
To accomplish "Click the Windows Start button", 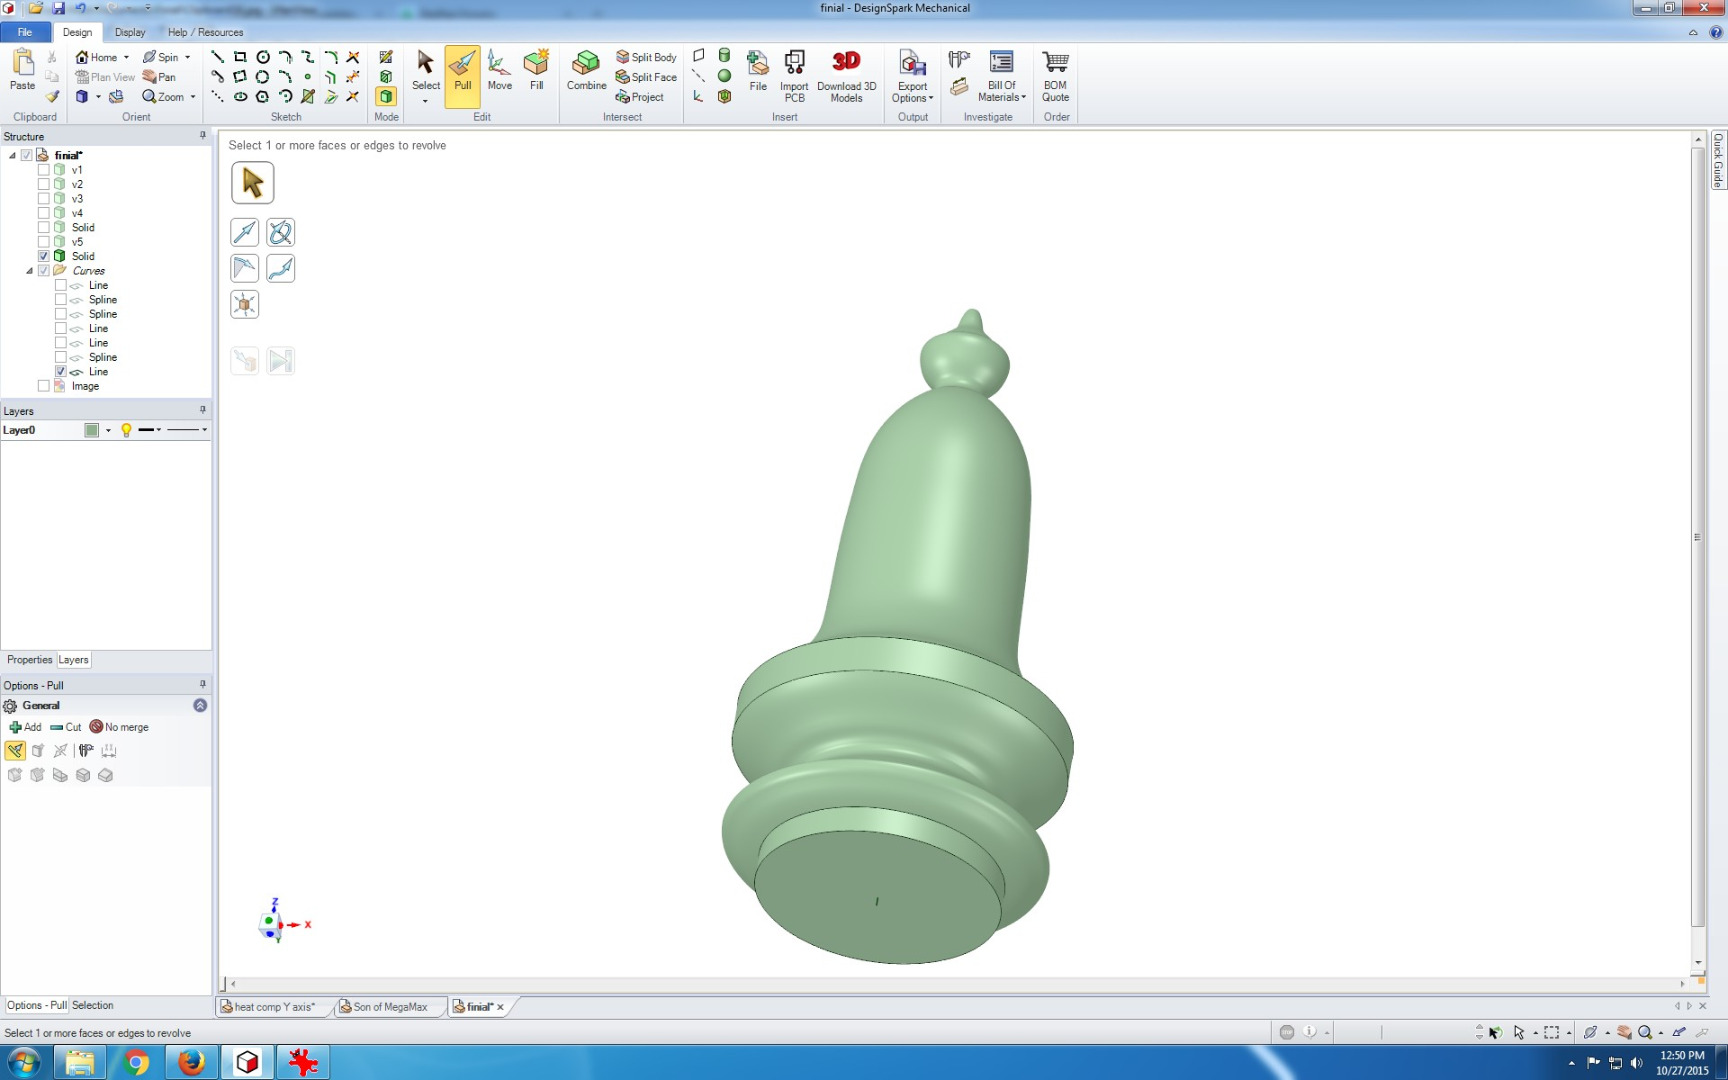I will click(x=24, y=1062).
